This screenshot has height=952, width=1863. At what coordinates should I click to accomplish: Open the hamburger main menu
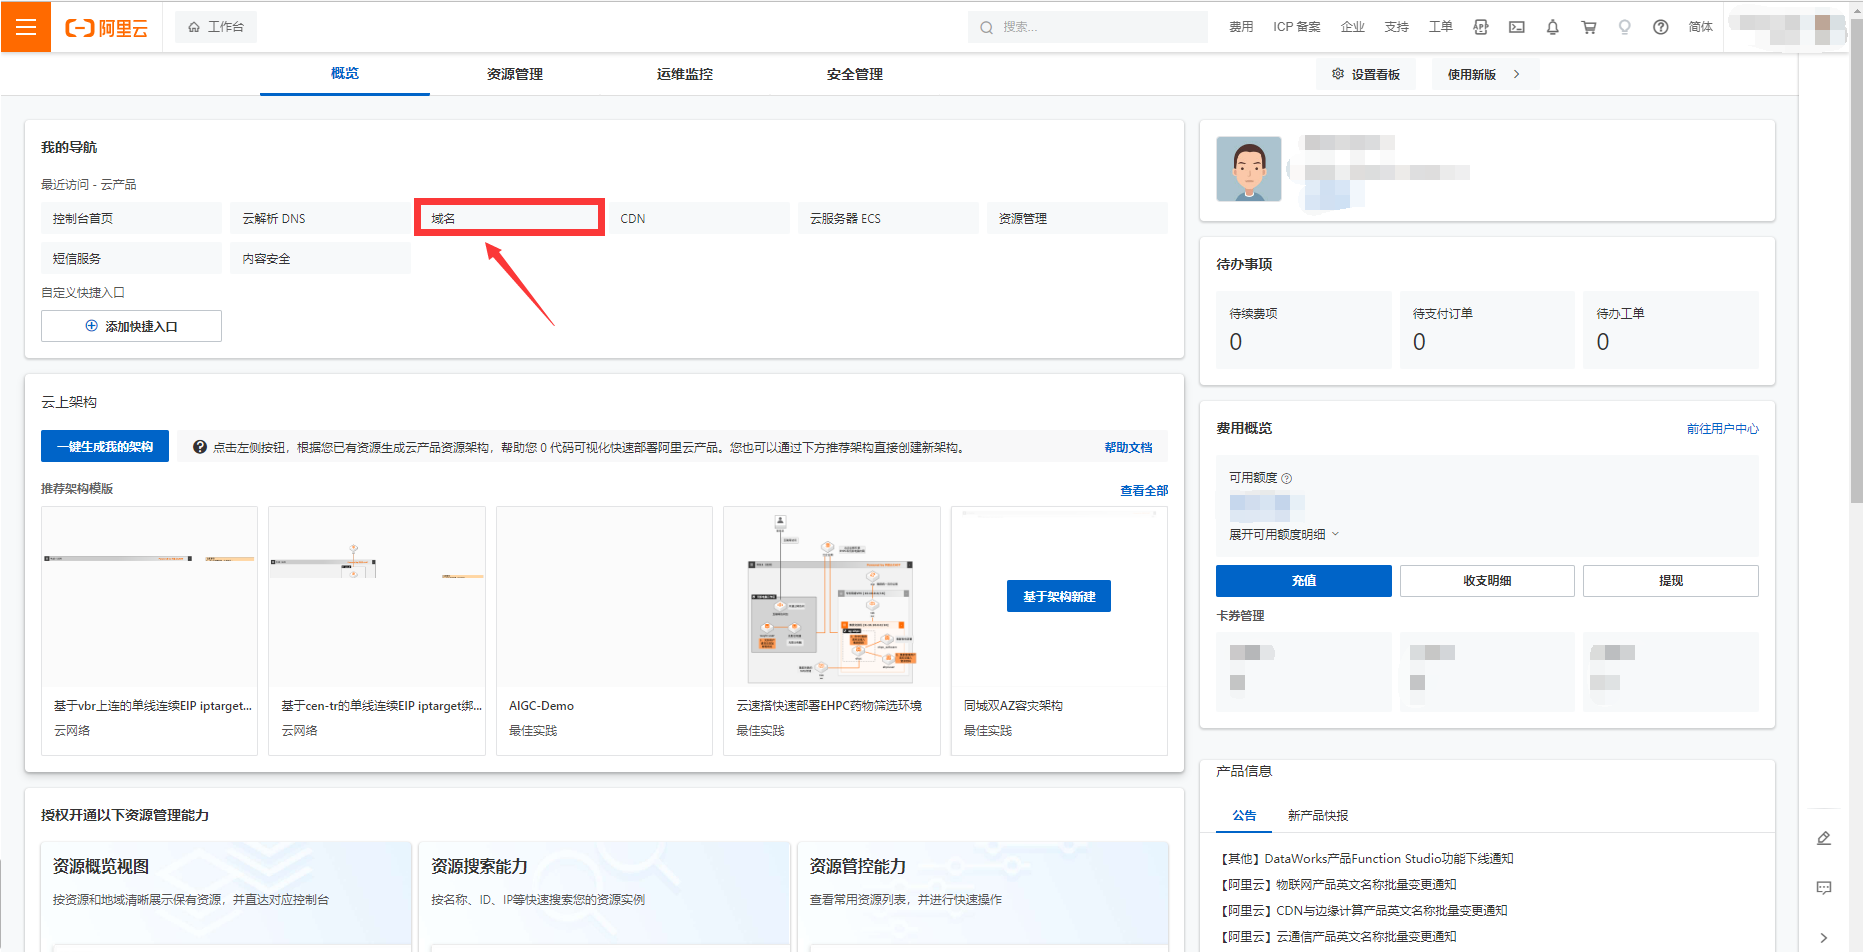(x=26, y=27)
